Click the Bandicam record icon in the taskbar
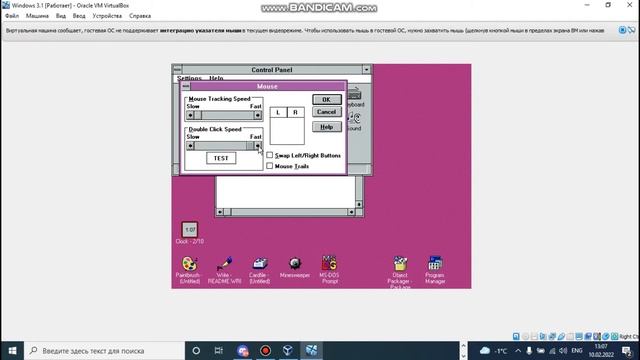640x360 pixels. point(265,351)
